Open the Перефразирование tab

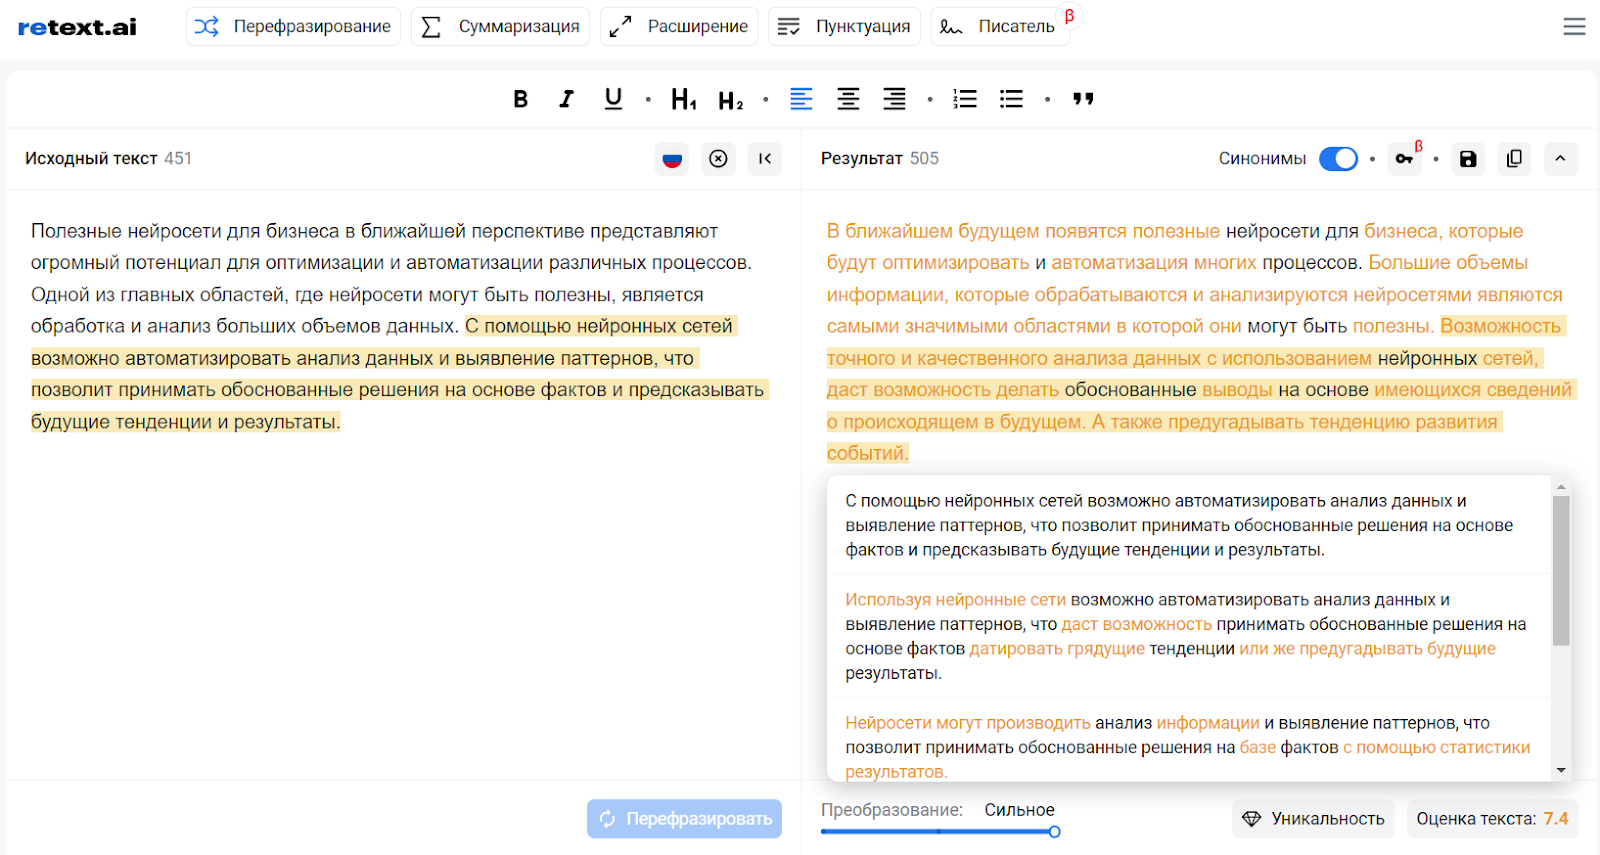coord(293,26)
